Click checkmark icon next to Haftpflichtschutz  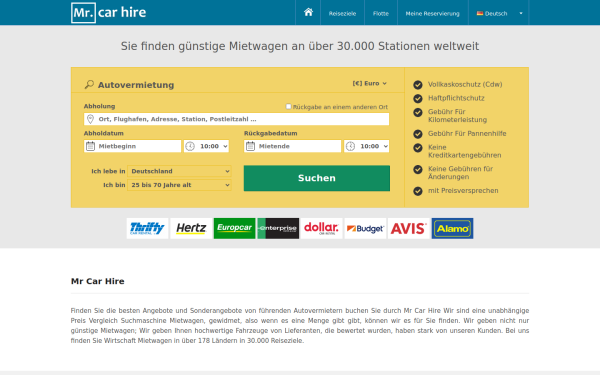coord(418,98)
